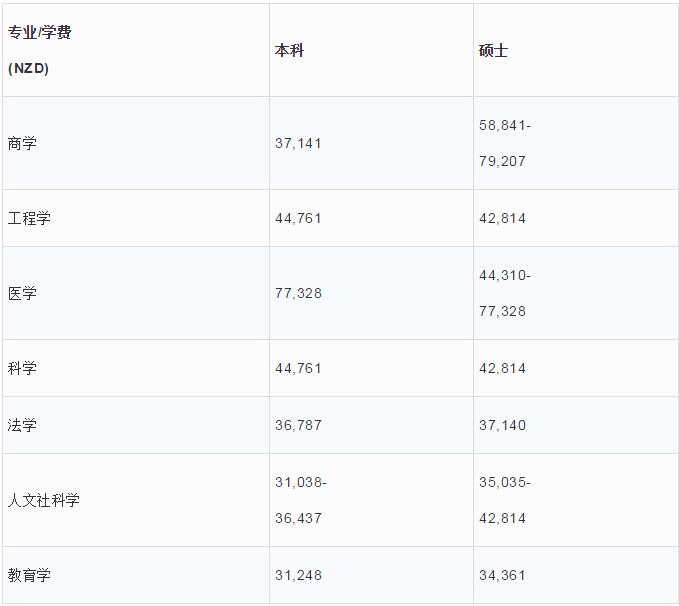Viewport: 679px width, 606px height.
Task: Click the 专业/学费 (NZD) header cell
Action: [40, 50]
